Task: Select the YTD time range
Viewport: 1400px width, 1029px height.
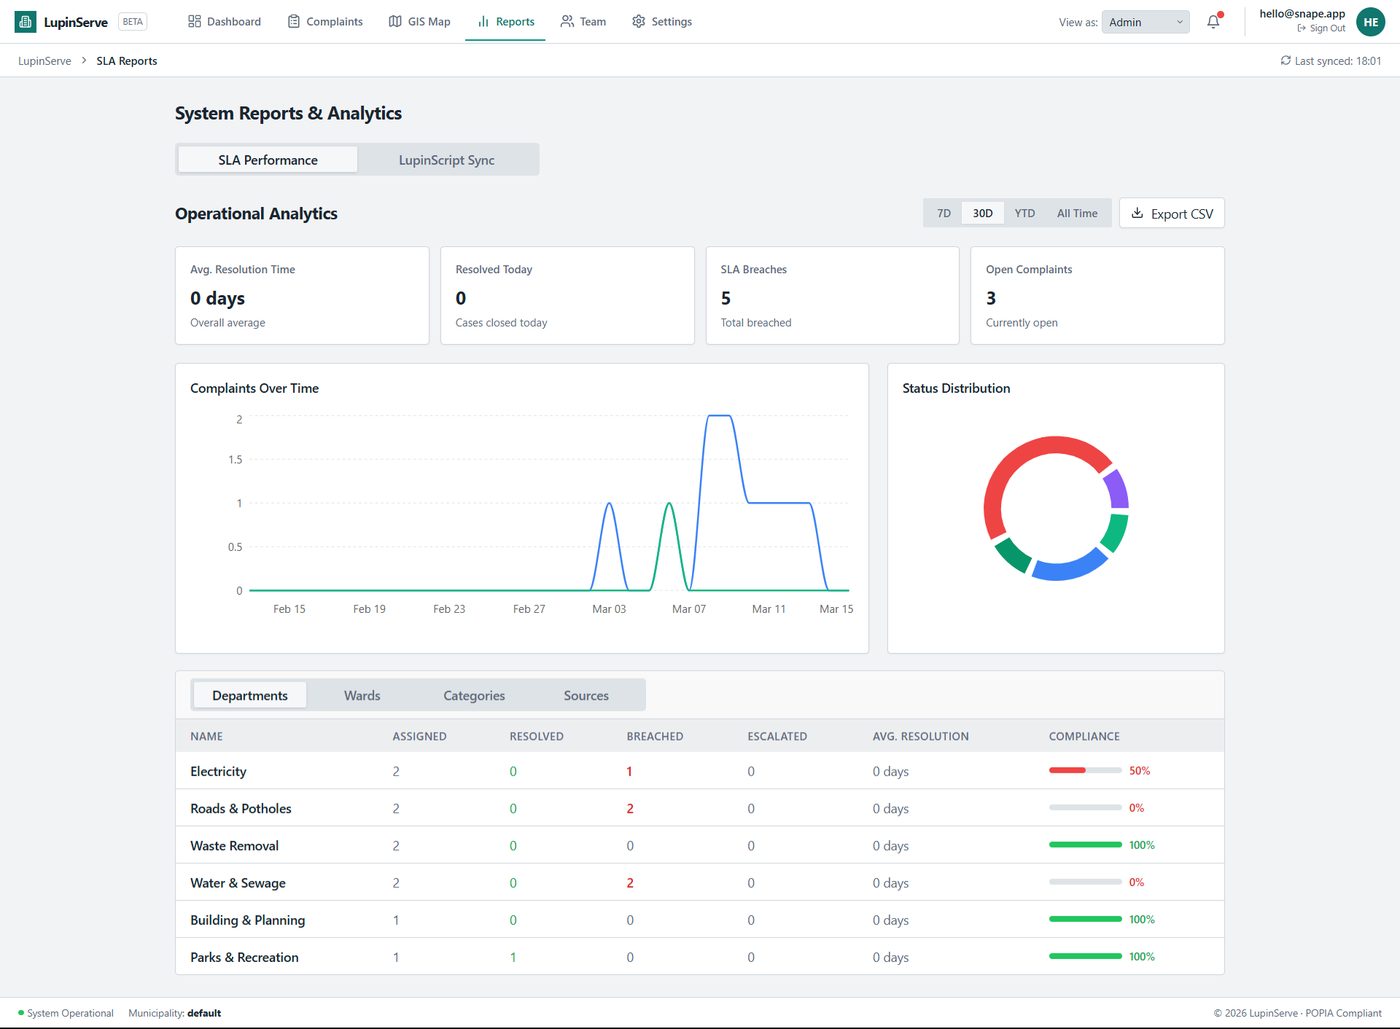Action: pyautogui.click(x=1025, y=213)
